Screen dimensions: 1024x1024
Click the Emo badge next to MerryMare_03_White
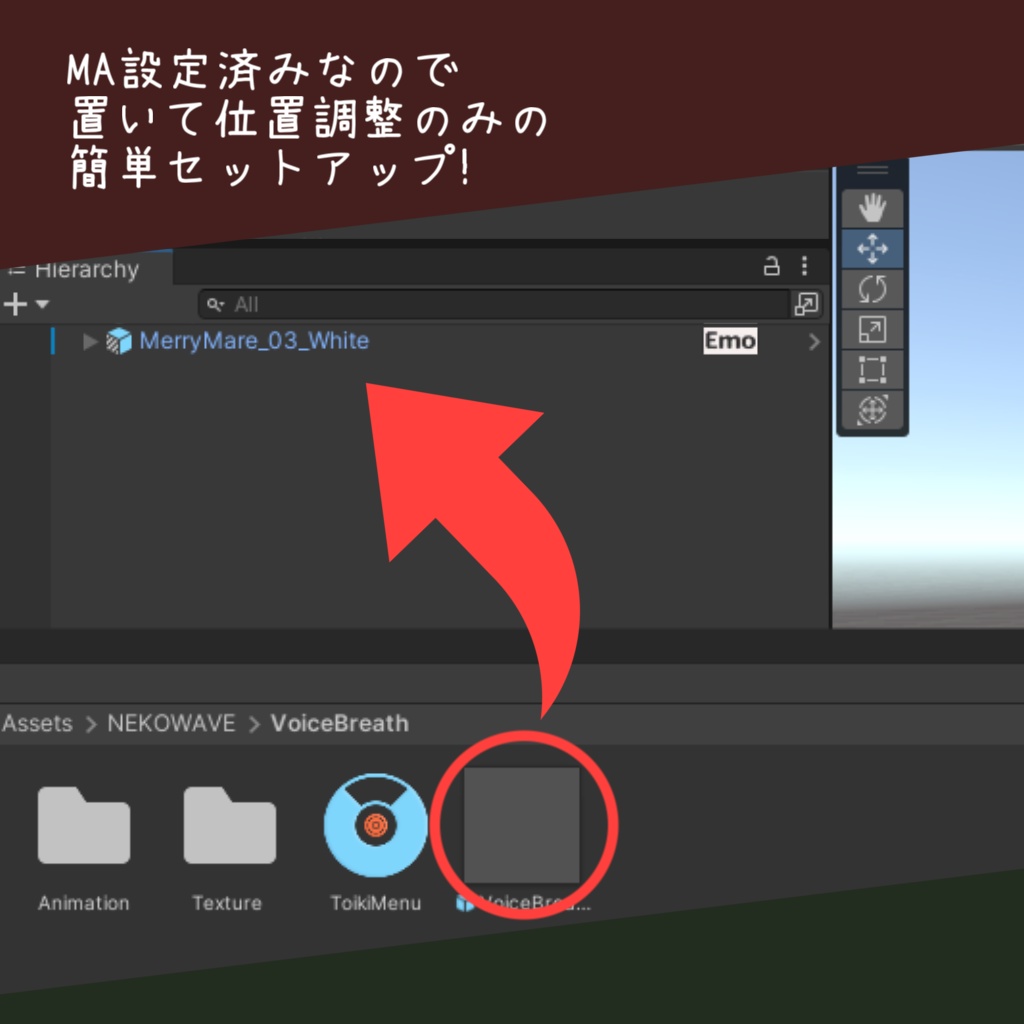(730, 341)
